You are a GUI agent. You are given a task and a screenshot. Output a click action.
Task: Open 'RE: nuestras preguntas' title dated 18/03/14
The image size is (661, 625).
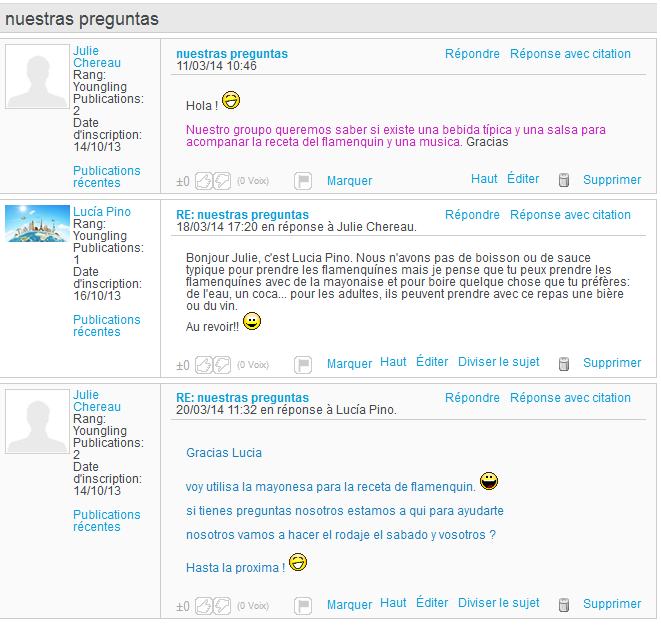point(242,215)
